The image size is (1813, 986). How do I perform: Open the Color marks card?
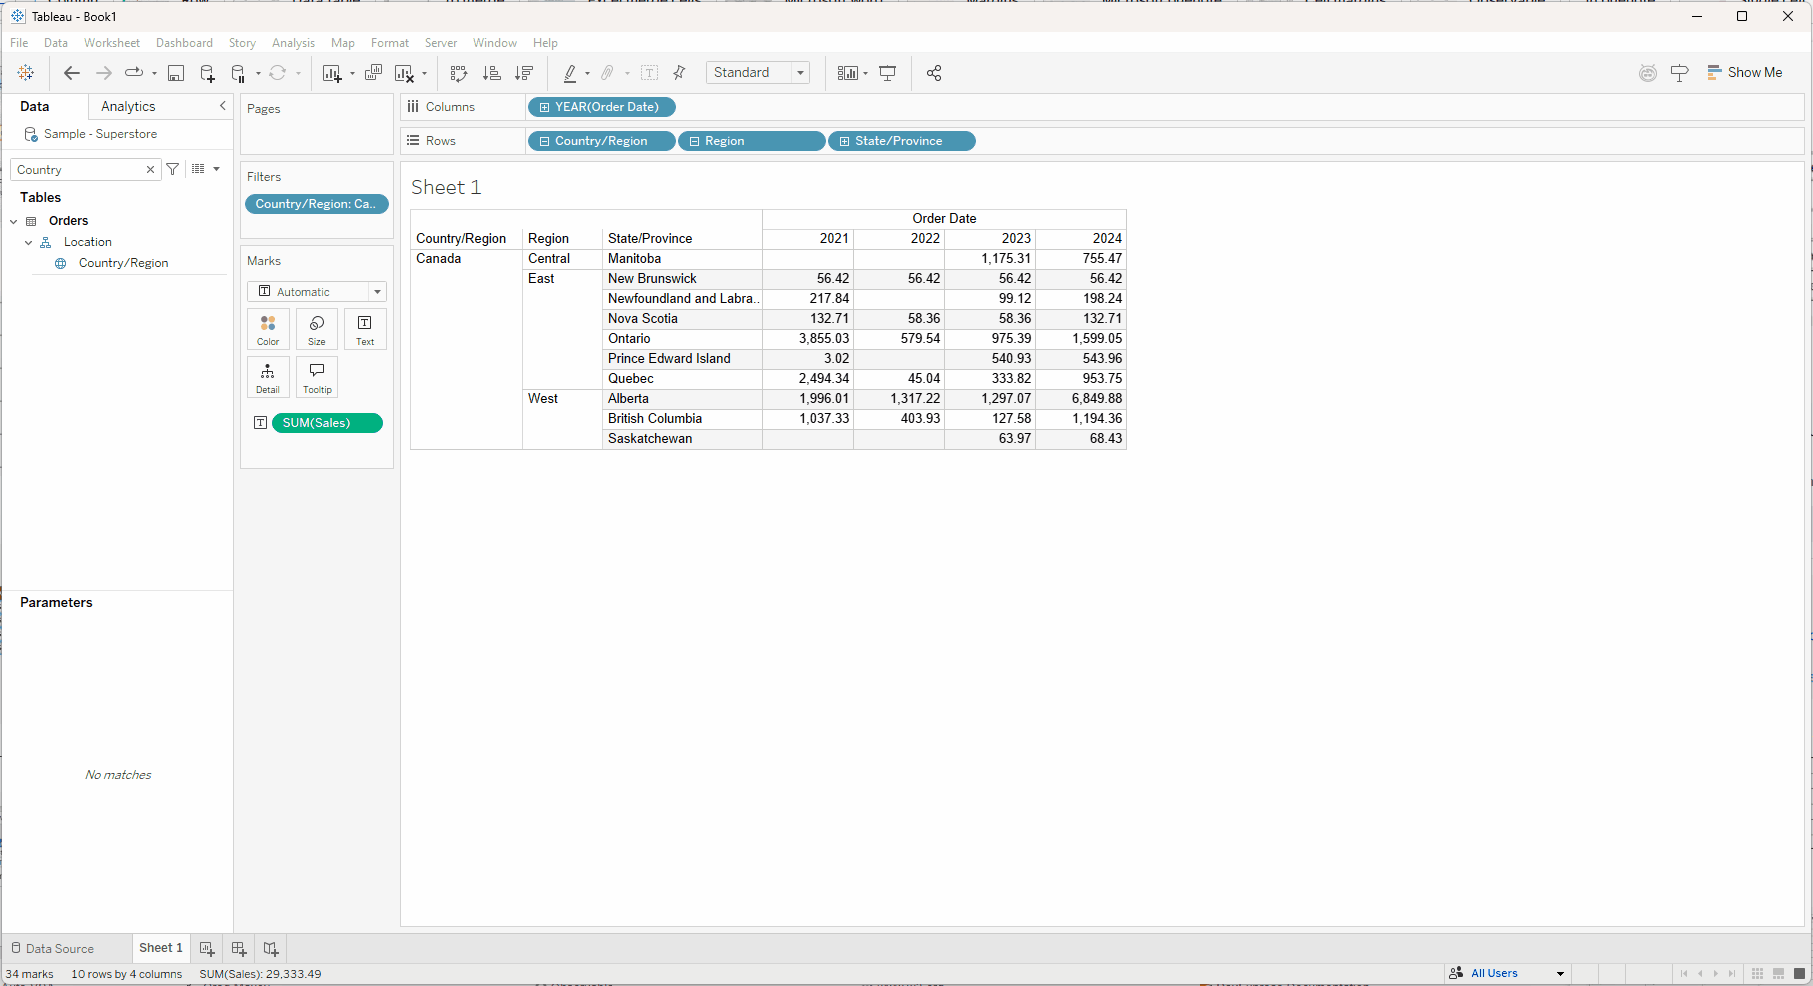[x=268, y=329]
